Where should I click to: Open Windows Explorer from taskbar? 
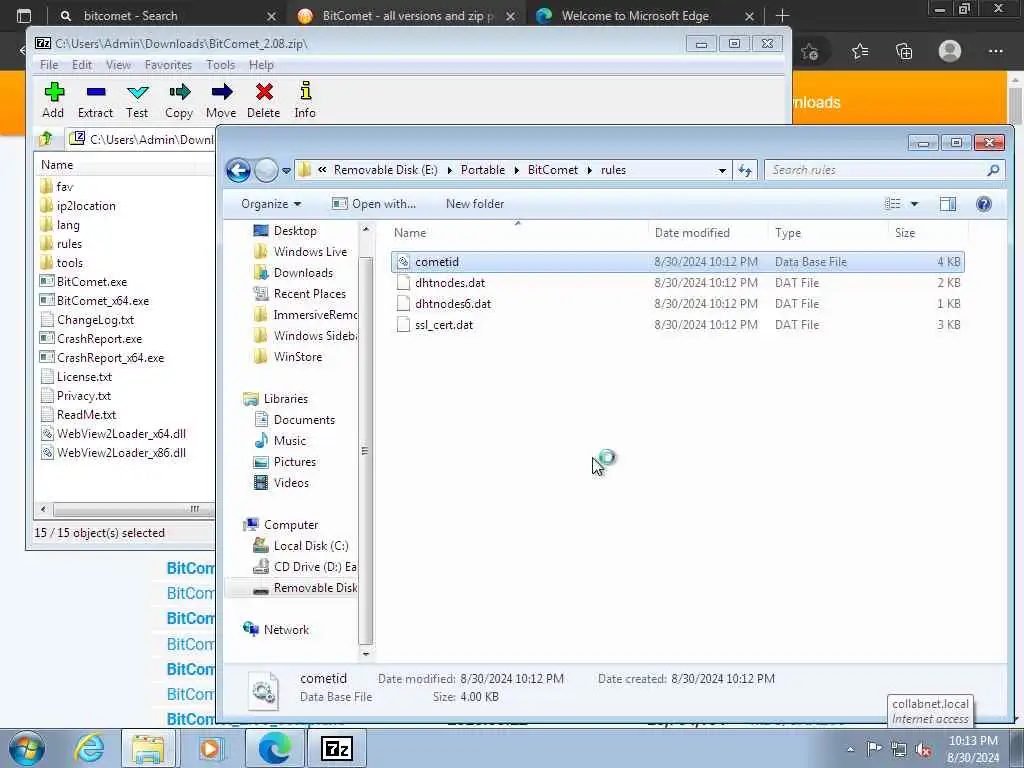click(148, 748)
